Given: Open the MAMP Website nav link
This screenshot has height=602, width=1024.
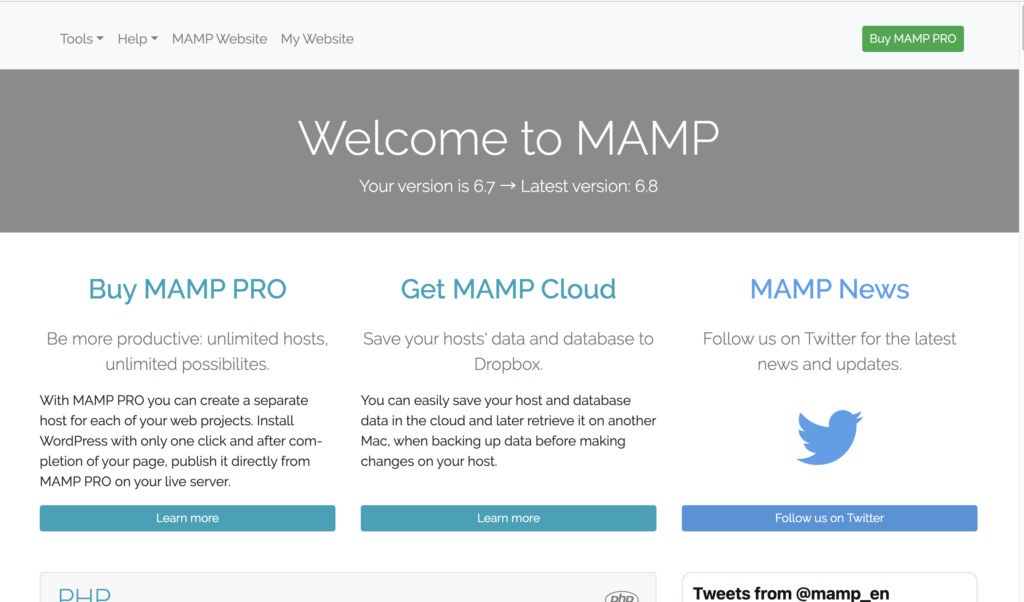Looking at the screenshot, I should click(219, 39).
